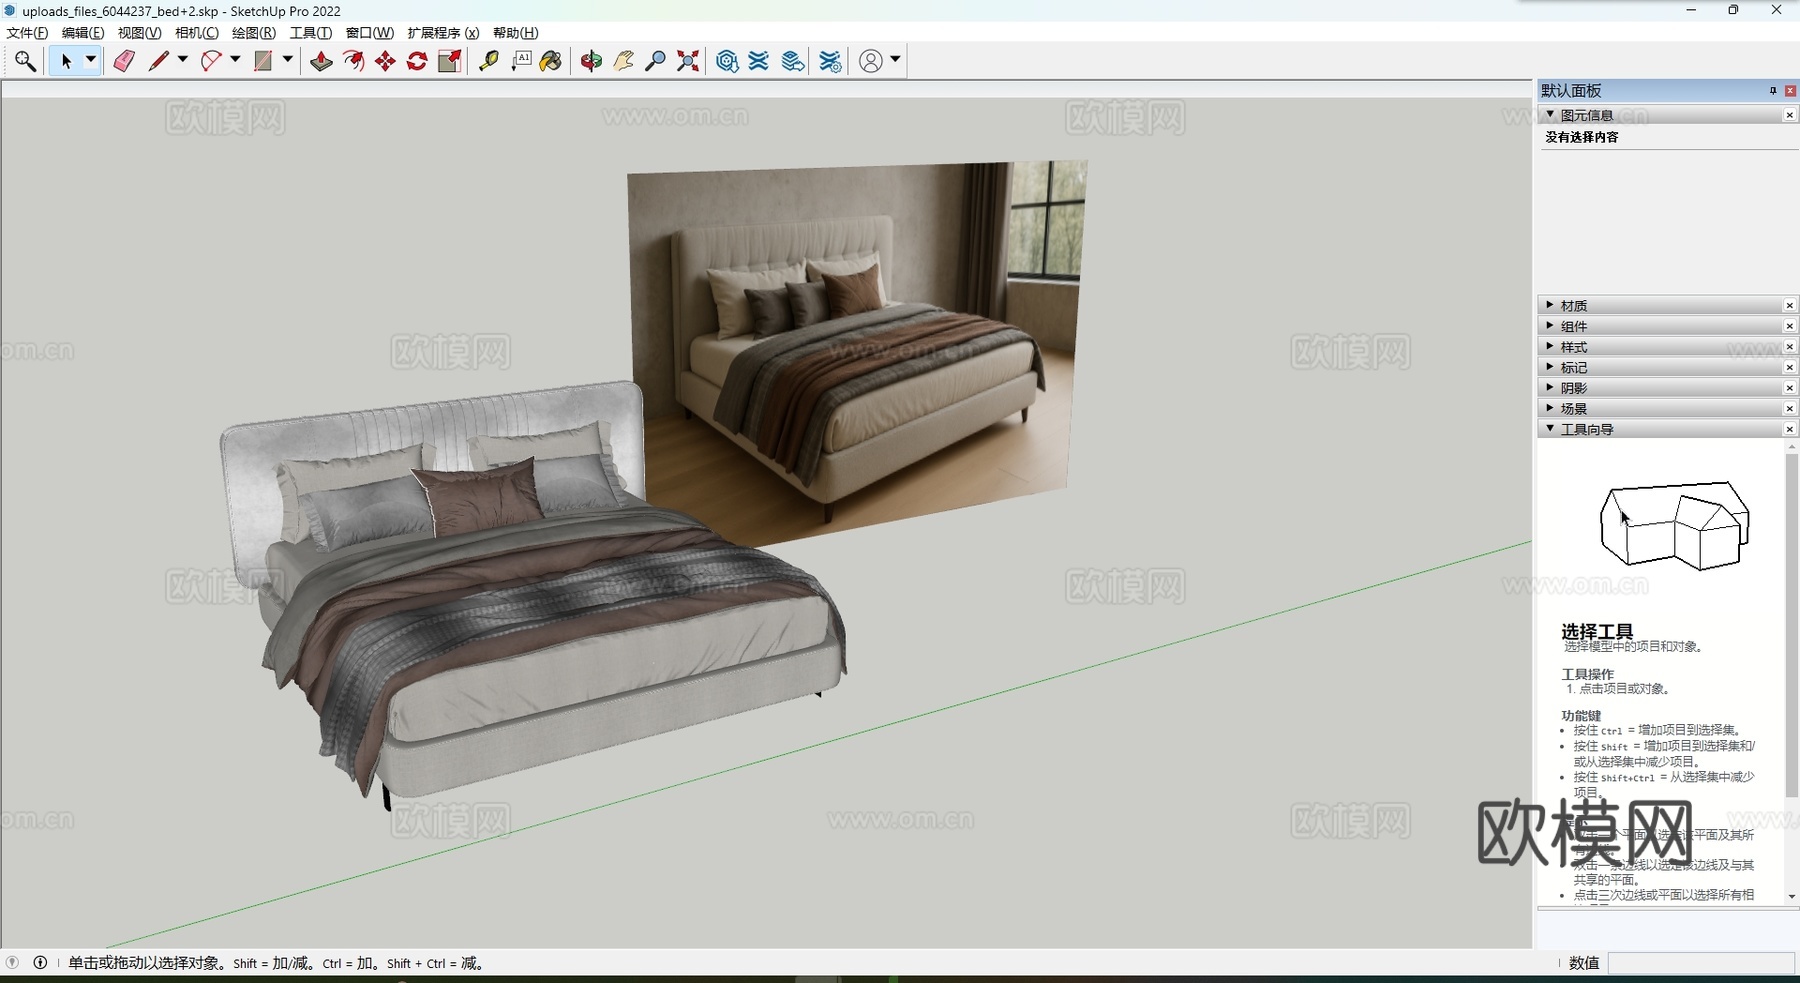Viewport: 1800px width, 983px height.
Task: Open the 窗口(W) menu
Action: tap(370, 33)
